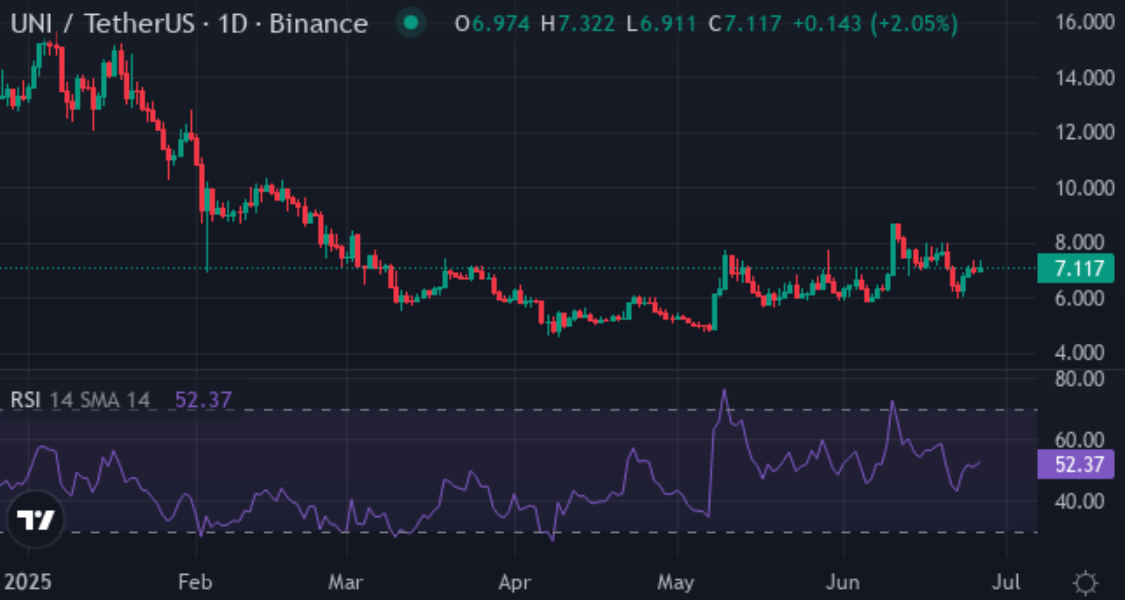This screenshot has height=600, width=1125.
Task: Select the RSI 14 SMA 14 legend label
Action: tap(80, 400)
